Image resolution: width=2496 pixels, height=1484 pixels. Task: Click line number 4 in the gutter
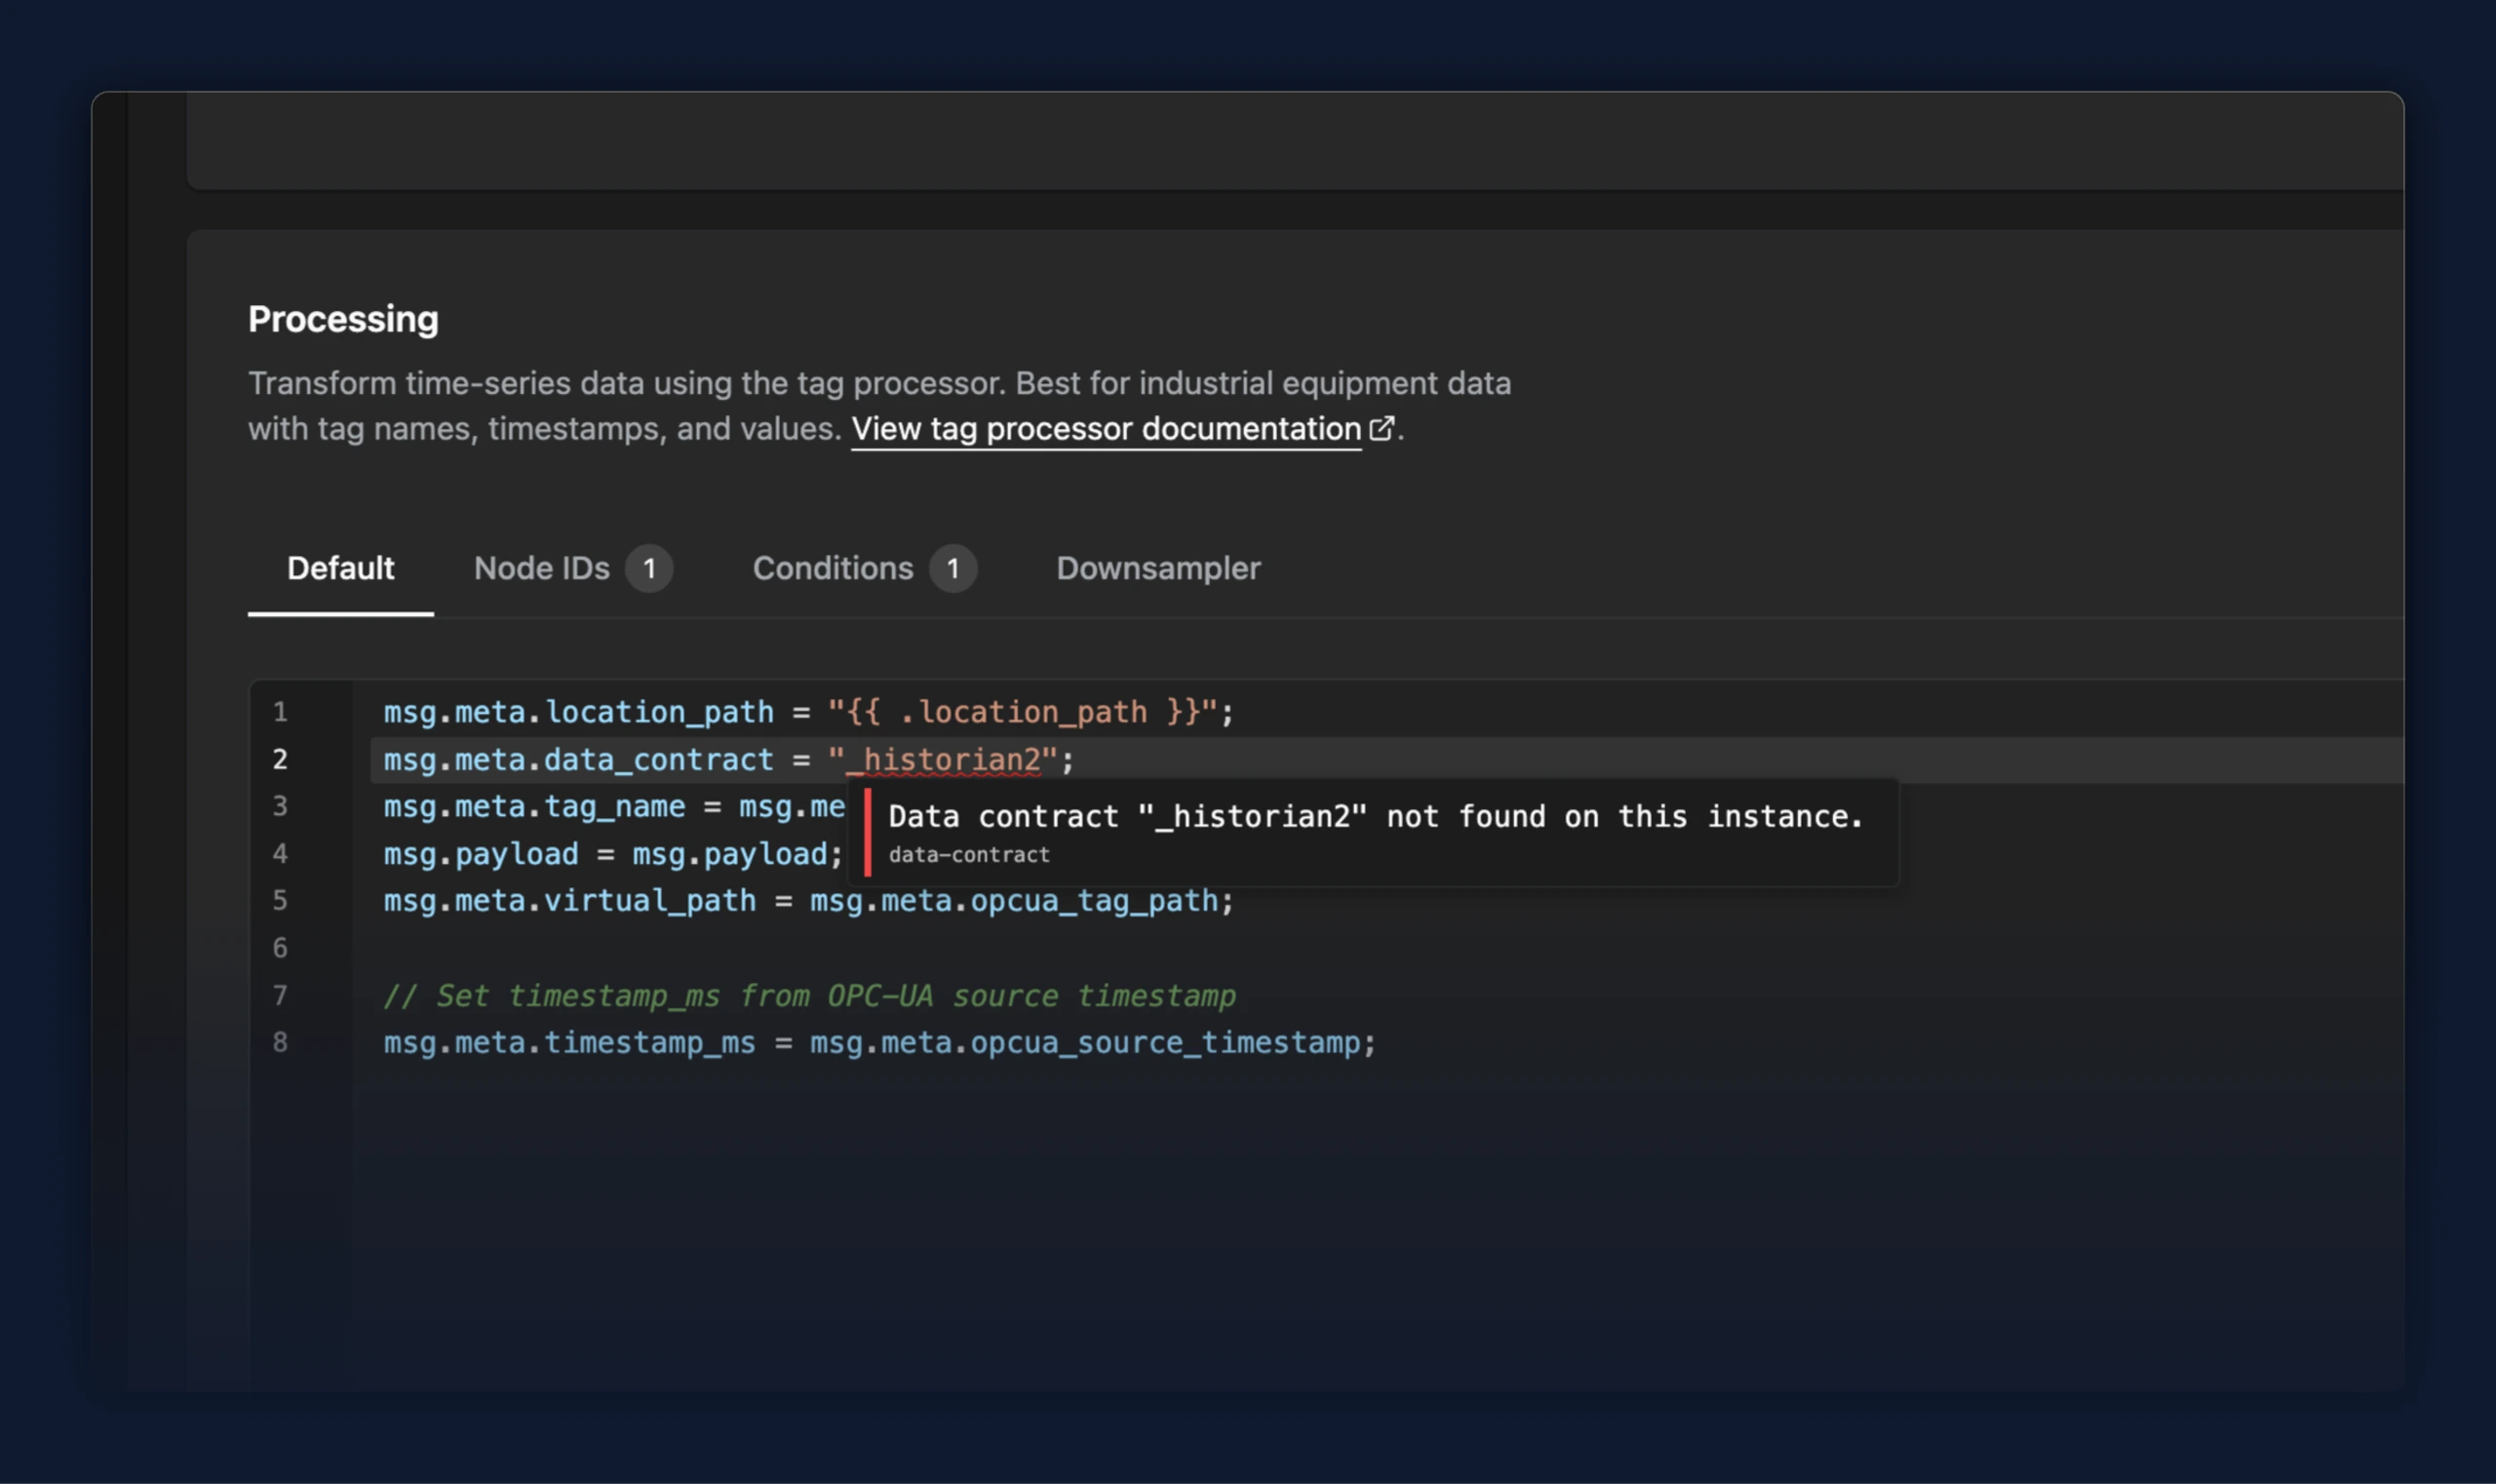pyautogui.click(x=280, y=854)
